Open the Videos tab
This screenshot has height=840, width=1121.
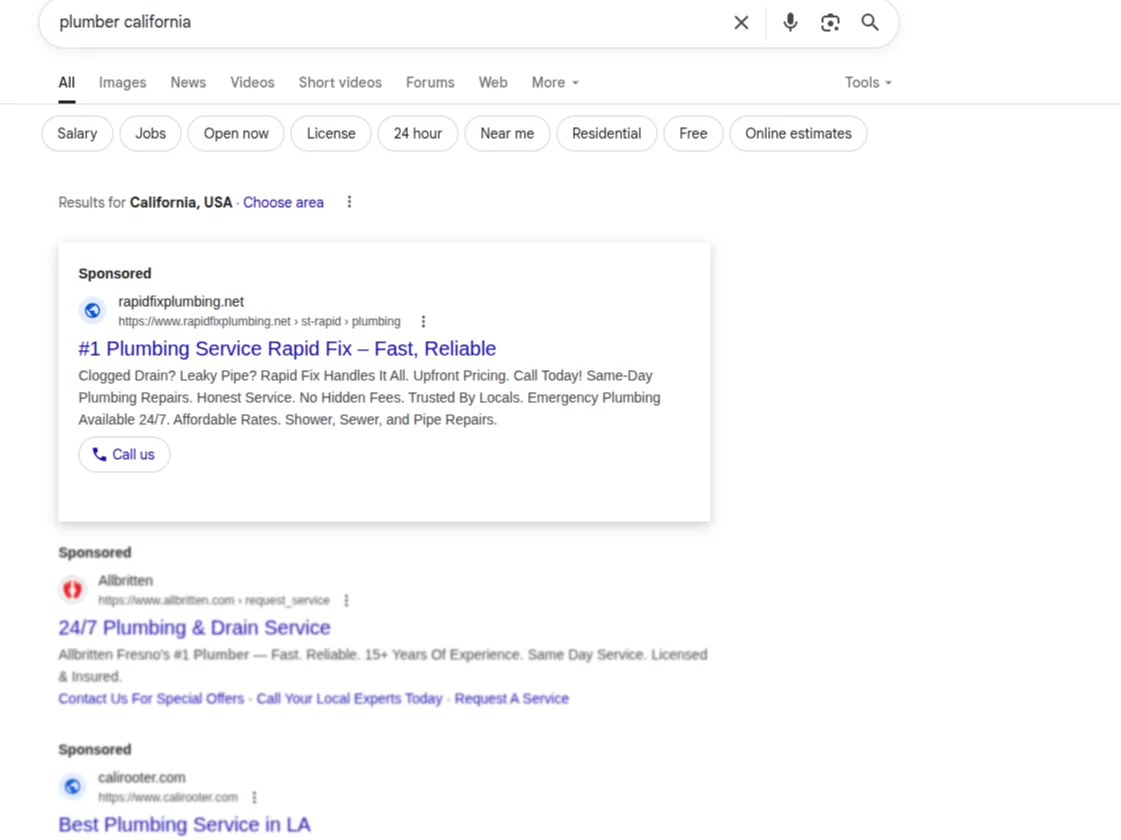click(x=252, y=83)
